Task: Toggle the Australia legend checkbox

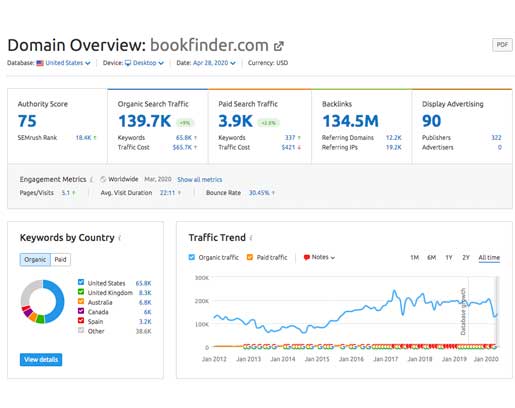Action: pyautogui.click(x=81, y=301)
